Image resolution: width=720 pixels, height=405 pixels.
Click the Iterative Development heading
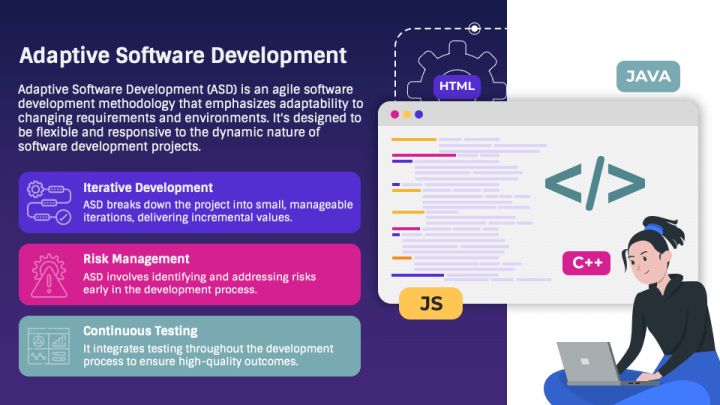pos(148,188)
